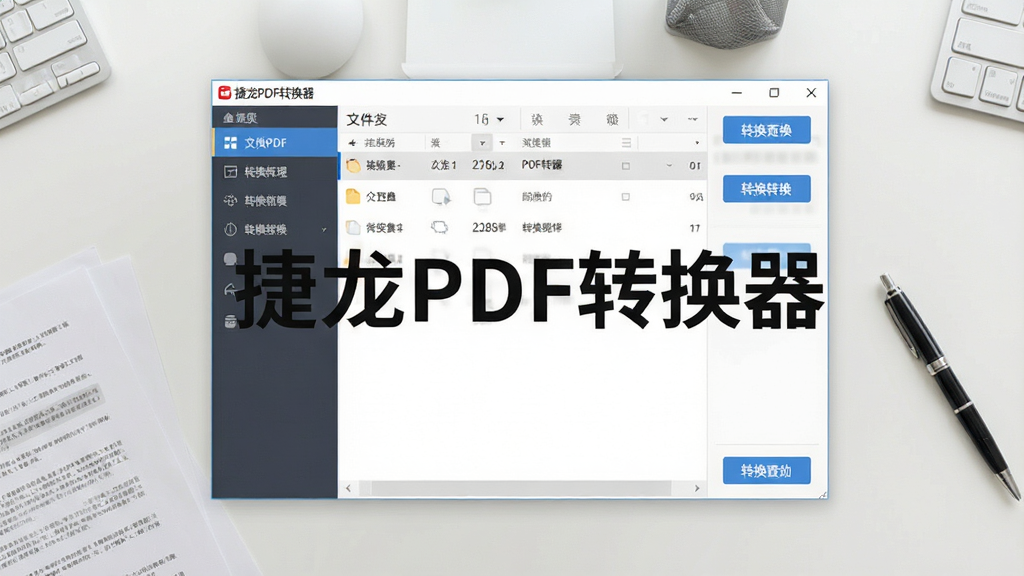Click the copy pages icon in the second row
The image size is (1024, 576).
[482, 196]
